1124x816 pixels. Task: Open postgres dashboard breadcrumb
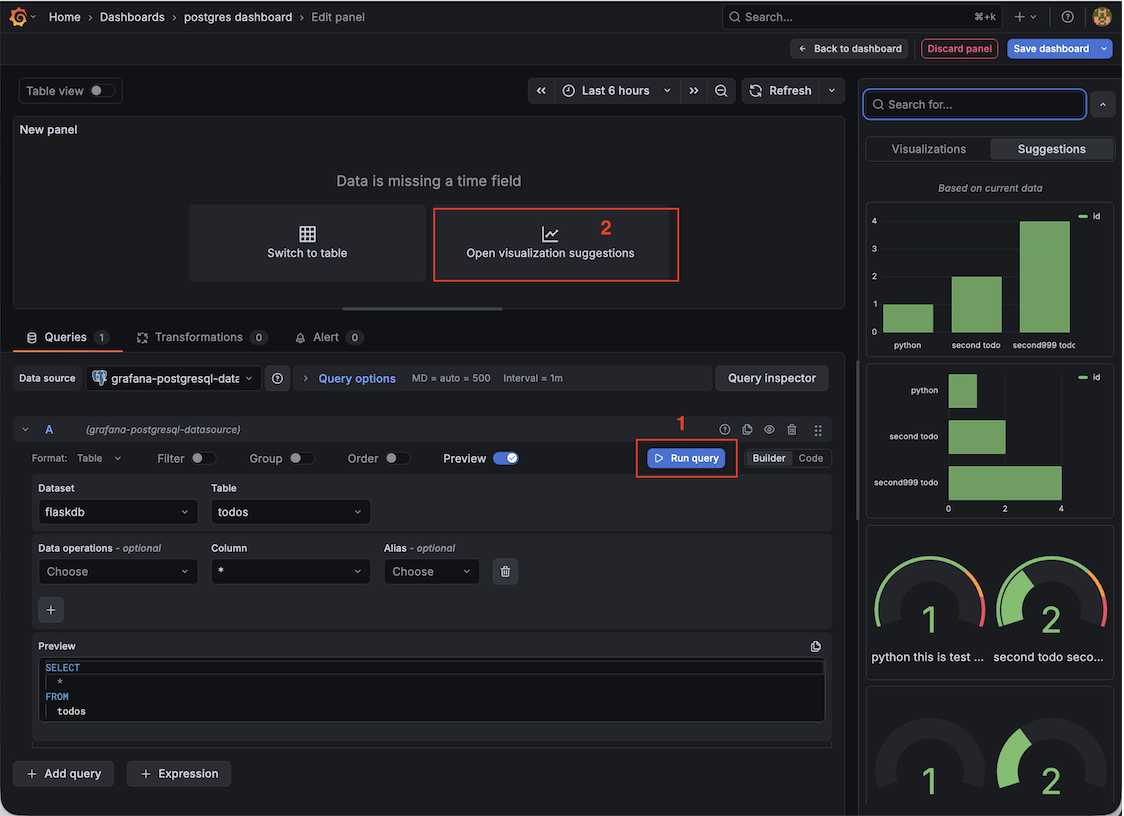[238, 16]
